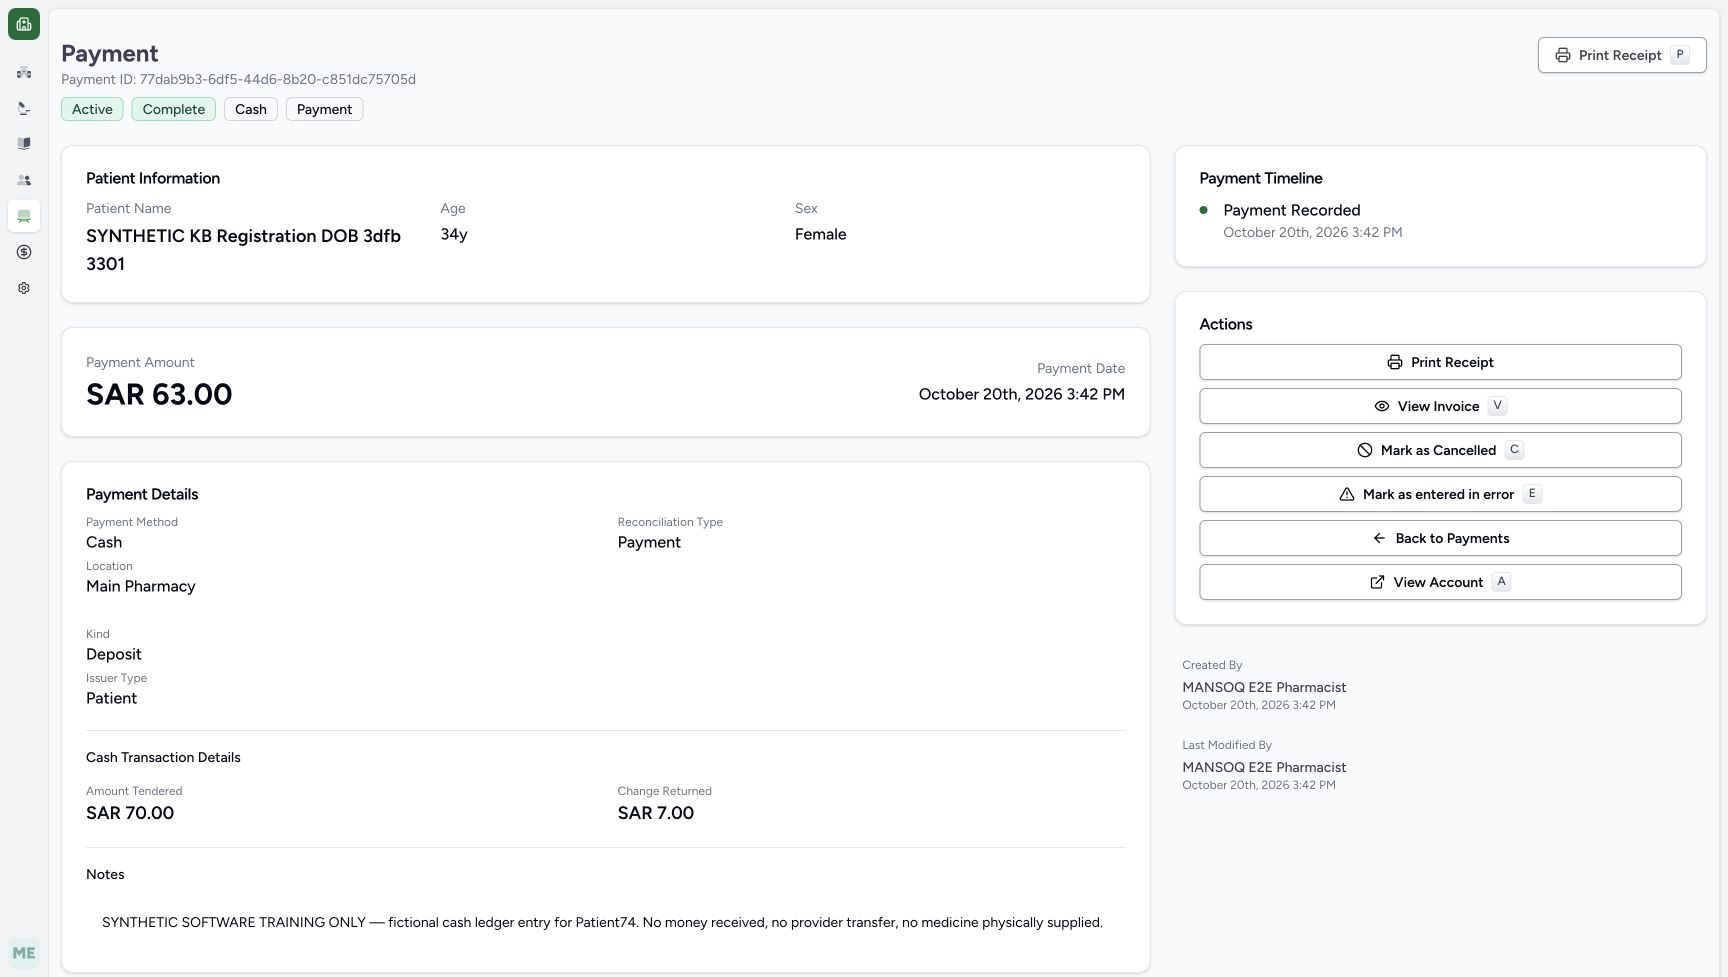Screen dimensions: 1728x977
Task: Click Mark as Cancelled button
Action: pyautogui.click(x=1440, y=450)
